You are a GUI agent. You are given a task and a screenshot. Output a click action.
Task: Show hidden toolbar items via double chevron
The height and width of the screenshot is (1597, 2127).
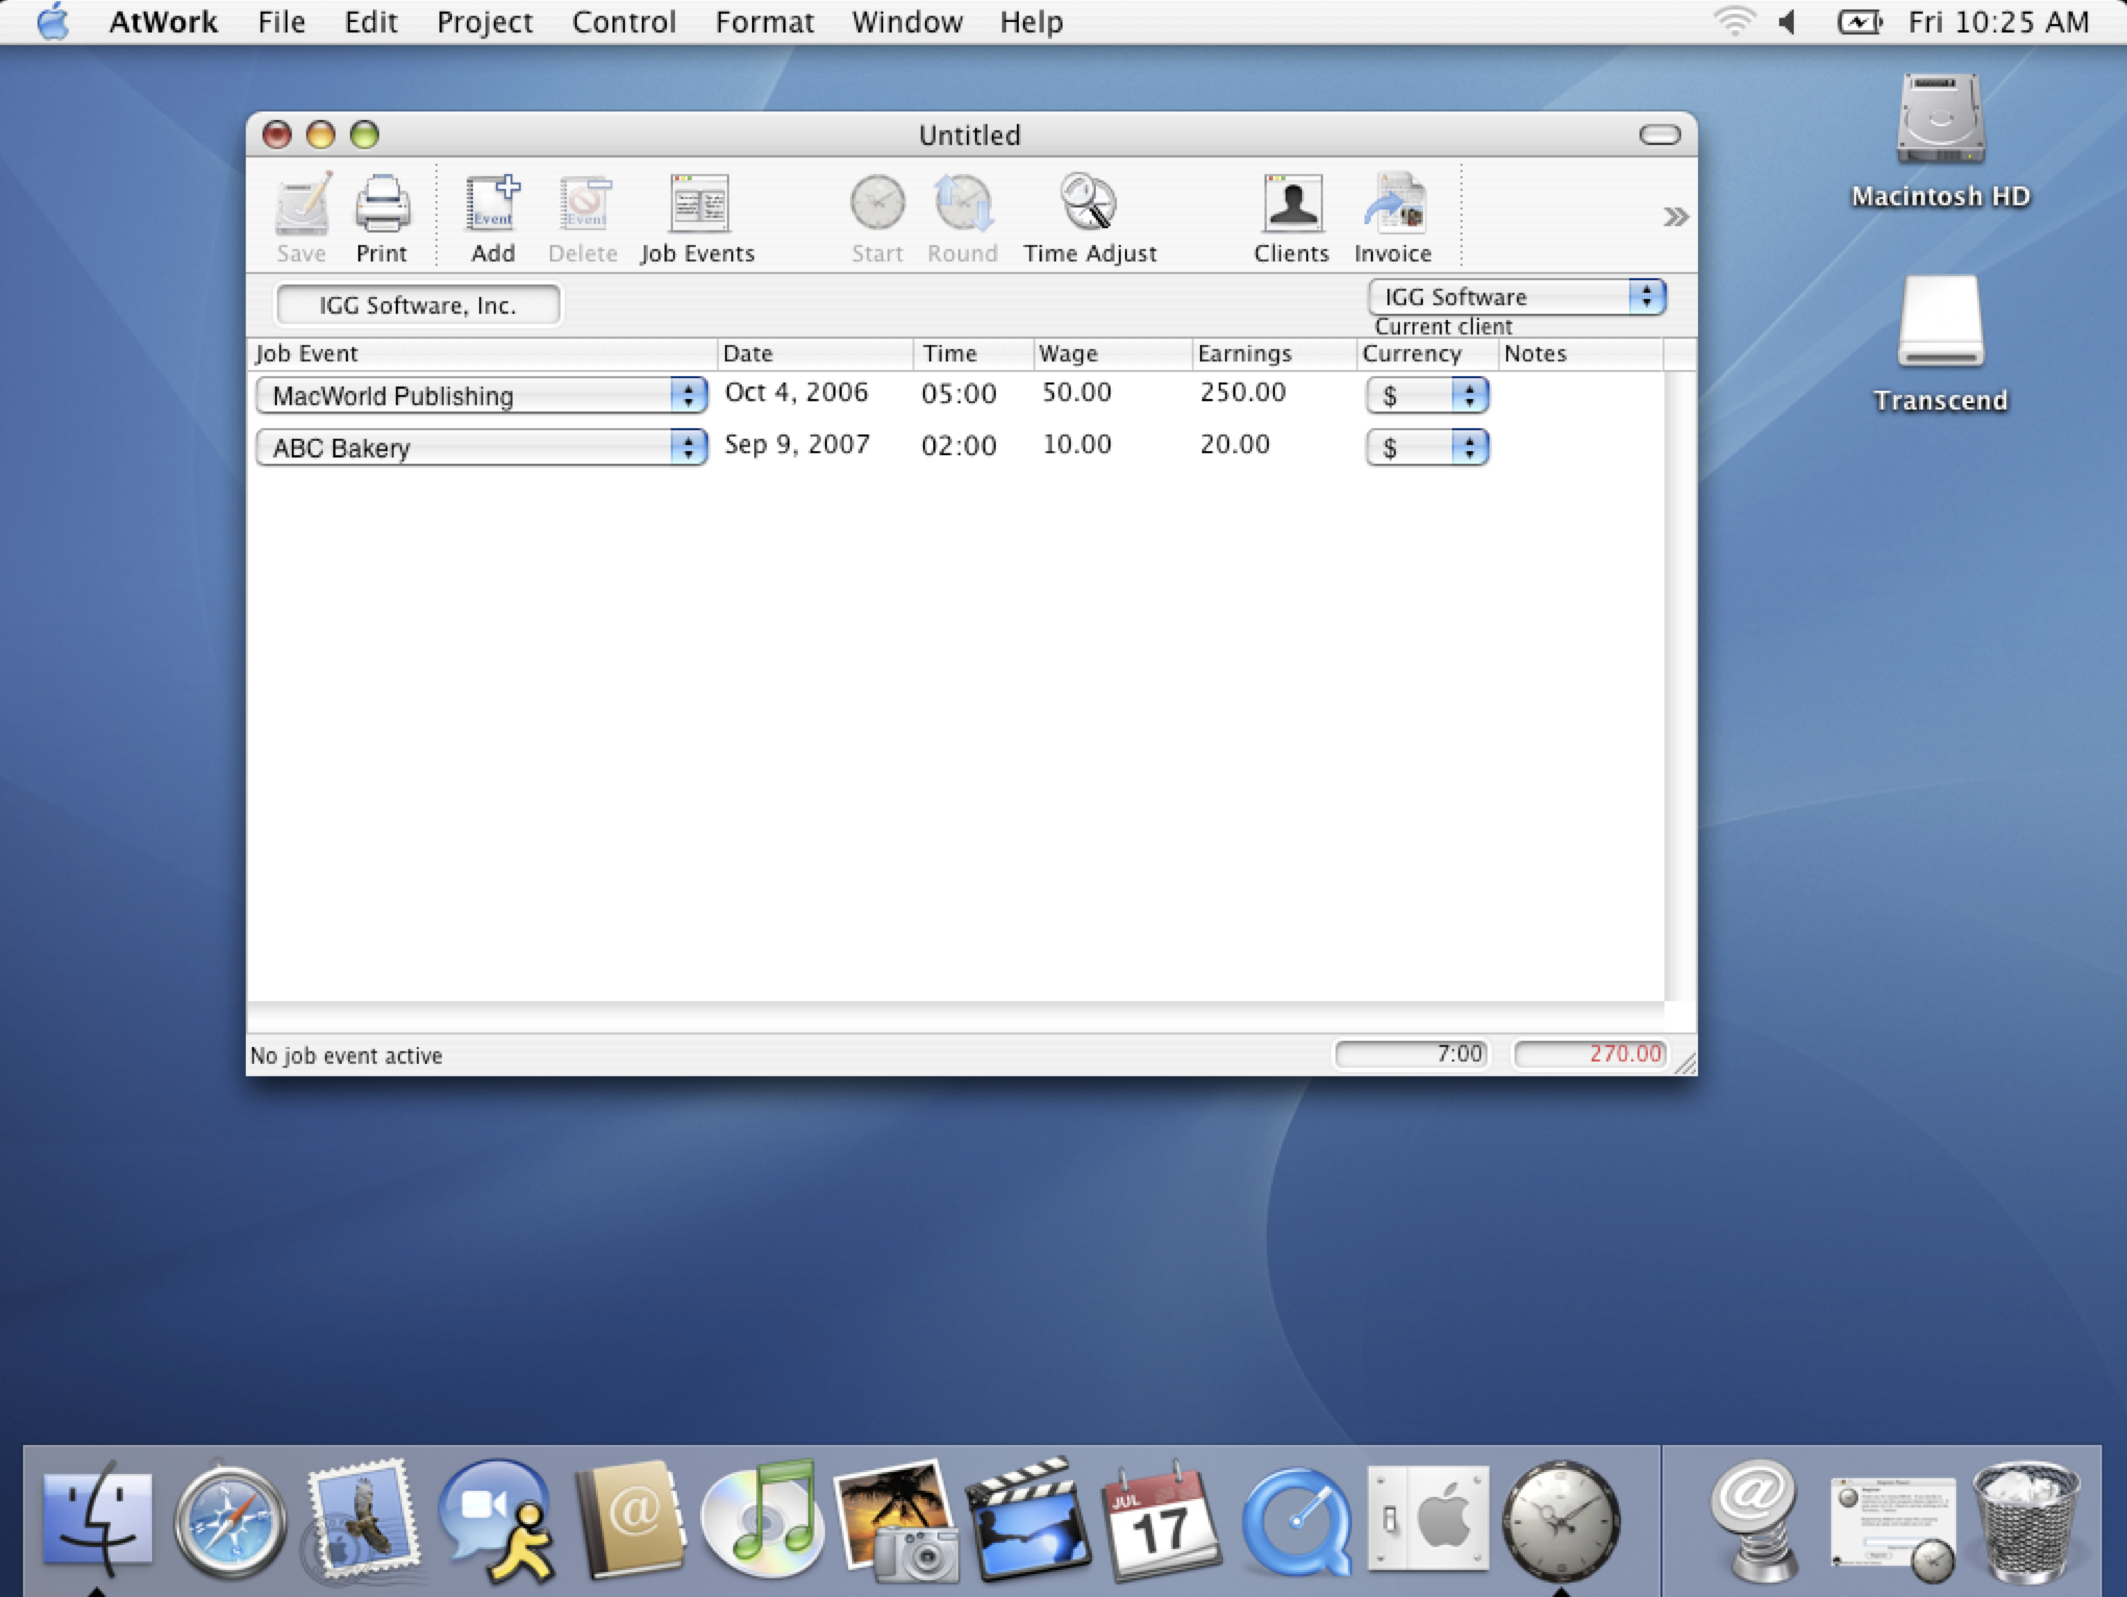(1675, 217)
